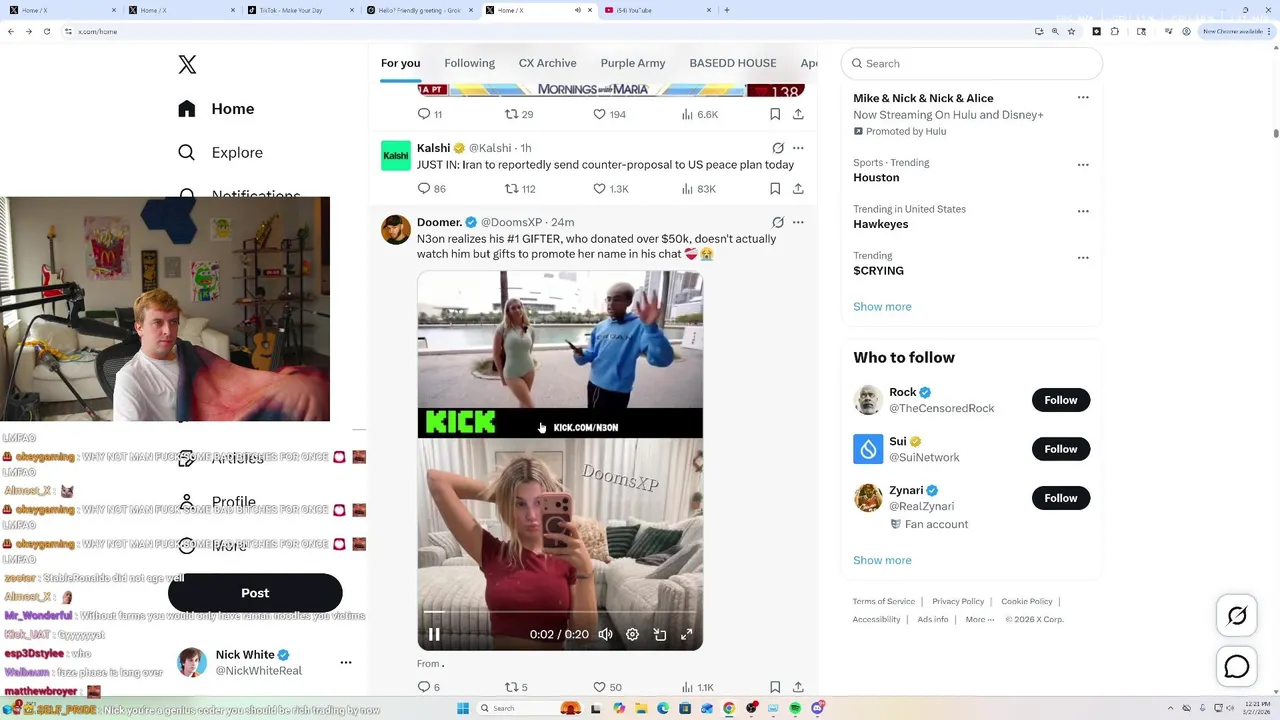Reply to the top post with 11 replies
The height and width of the screenshot is (720, 1280).
click(430, 115)
